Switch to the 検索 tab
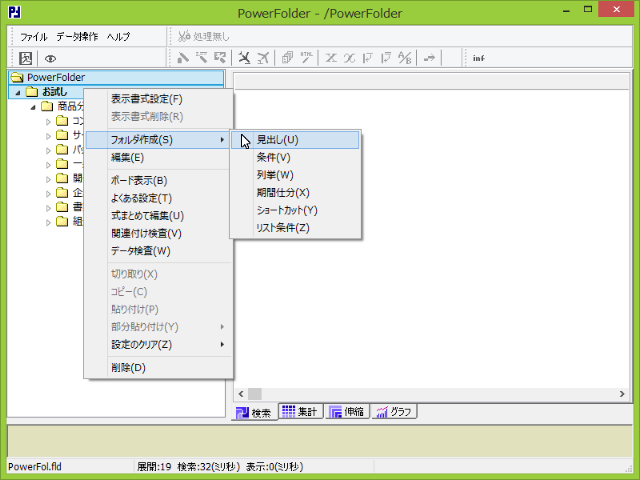640x480 pixels. click(254, 413)
